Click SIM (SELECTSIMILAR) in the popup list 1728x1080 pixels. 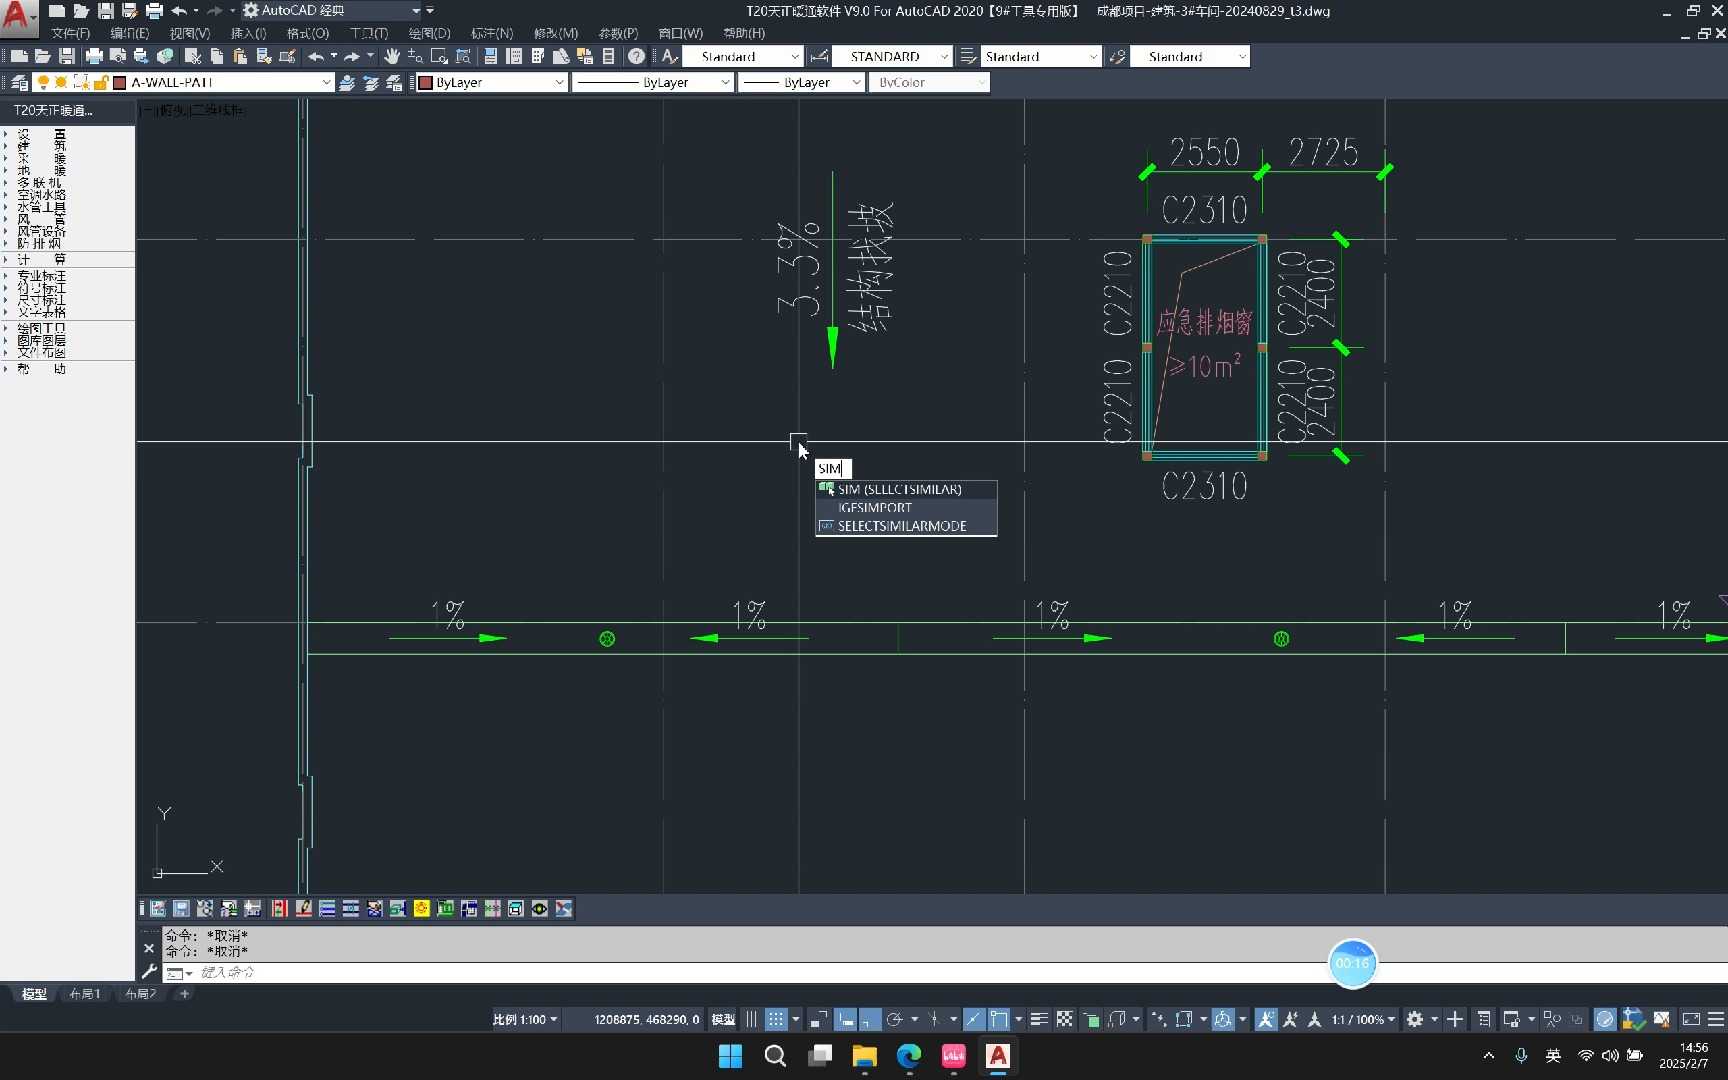(x=899, y=489)
